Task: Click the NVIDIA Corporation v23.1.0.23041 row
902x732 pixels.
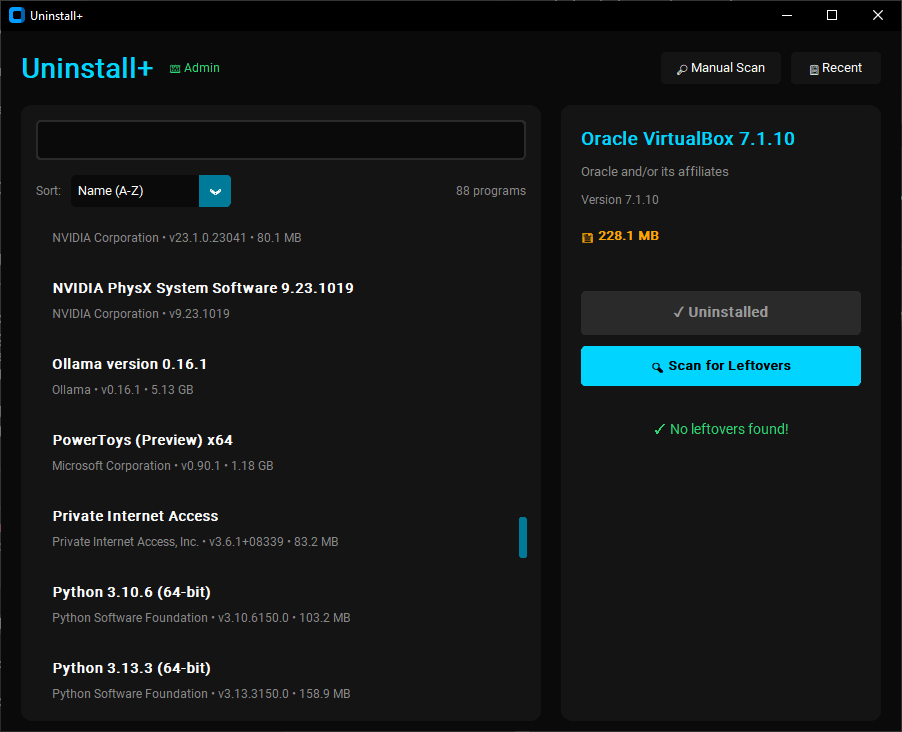Action: pyautogui.click(x=177, y=238)
